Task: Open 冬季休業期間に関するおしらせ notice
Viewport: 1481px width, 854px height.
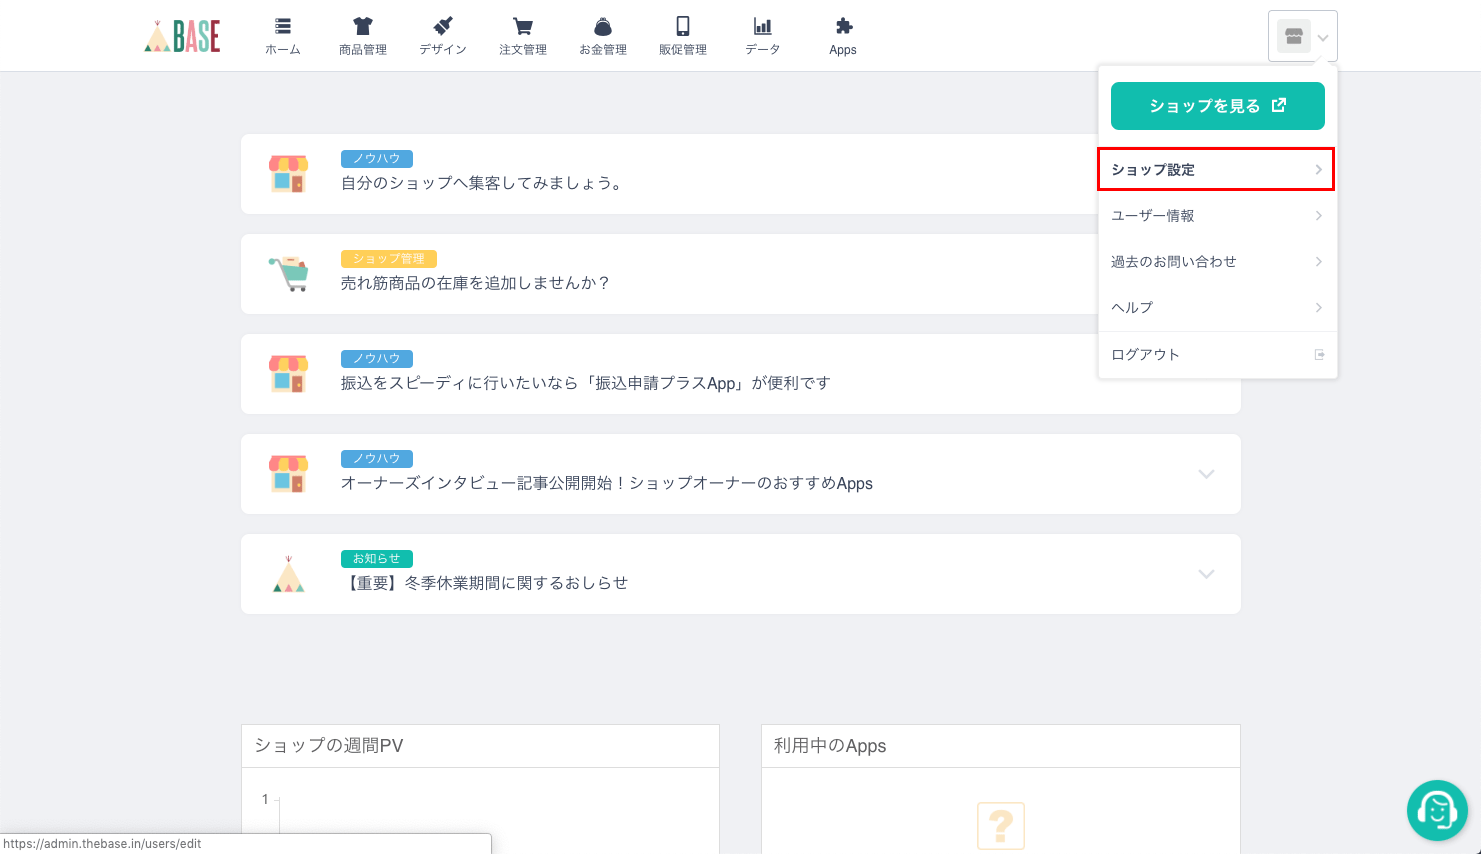Action: [x=741, y=574]
